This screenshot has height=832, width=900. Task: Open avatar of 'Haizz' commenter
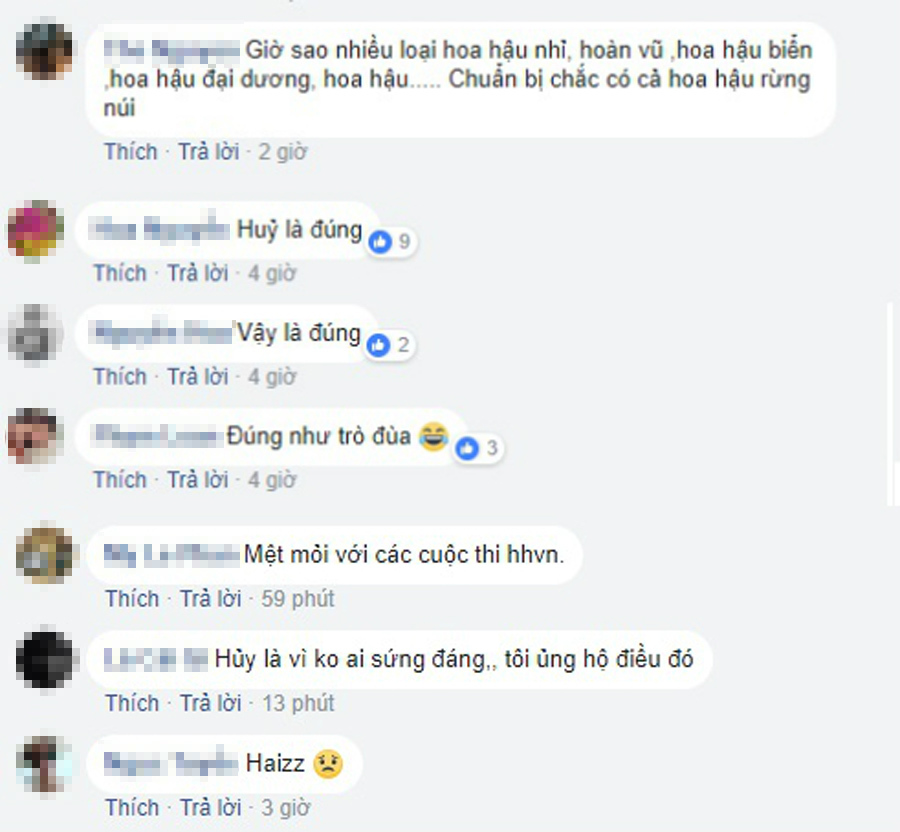[44, 764]
